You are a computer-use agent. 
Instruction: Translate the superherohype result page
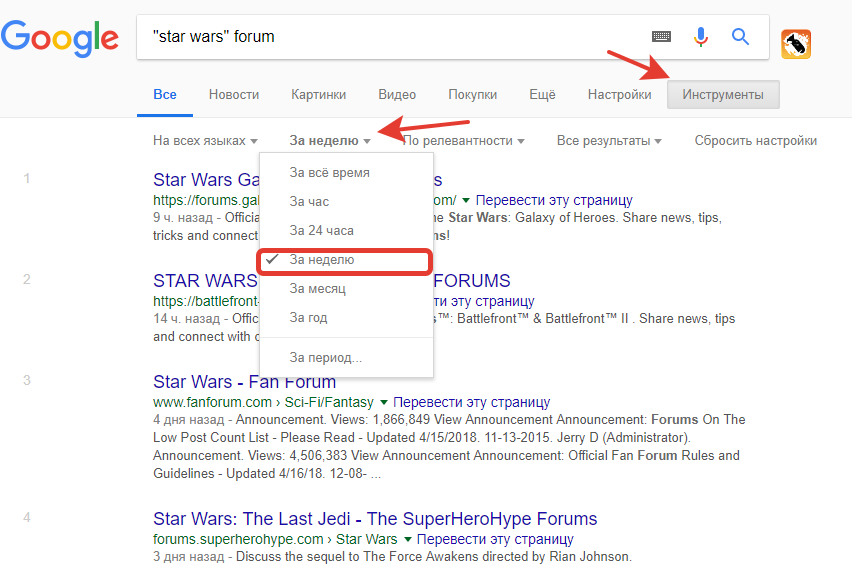[x=495, y=539]
